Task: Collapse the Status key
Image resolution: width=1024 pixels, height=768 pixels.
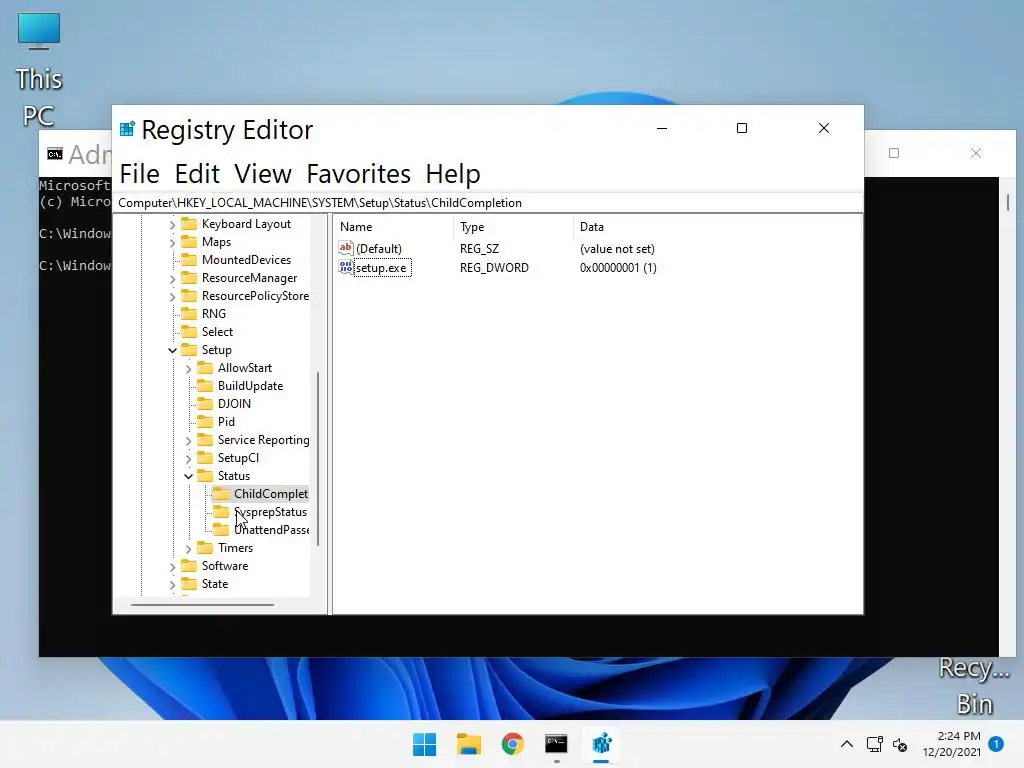Action: 189,477
